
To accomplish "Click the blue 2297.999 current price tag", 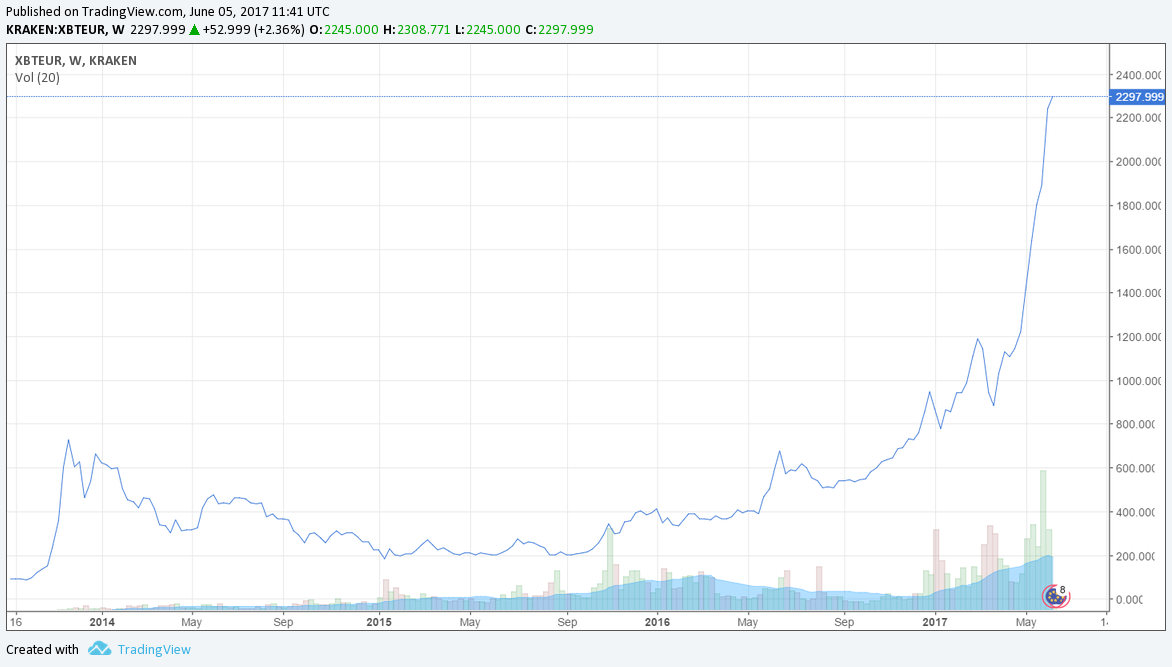I will coord(1138,96).
